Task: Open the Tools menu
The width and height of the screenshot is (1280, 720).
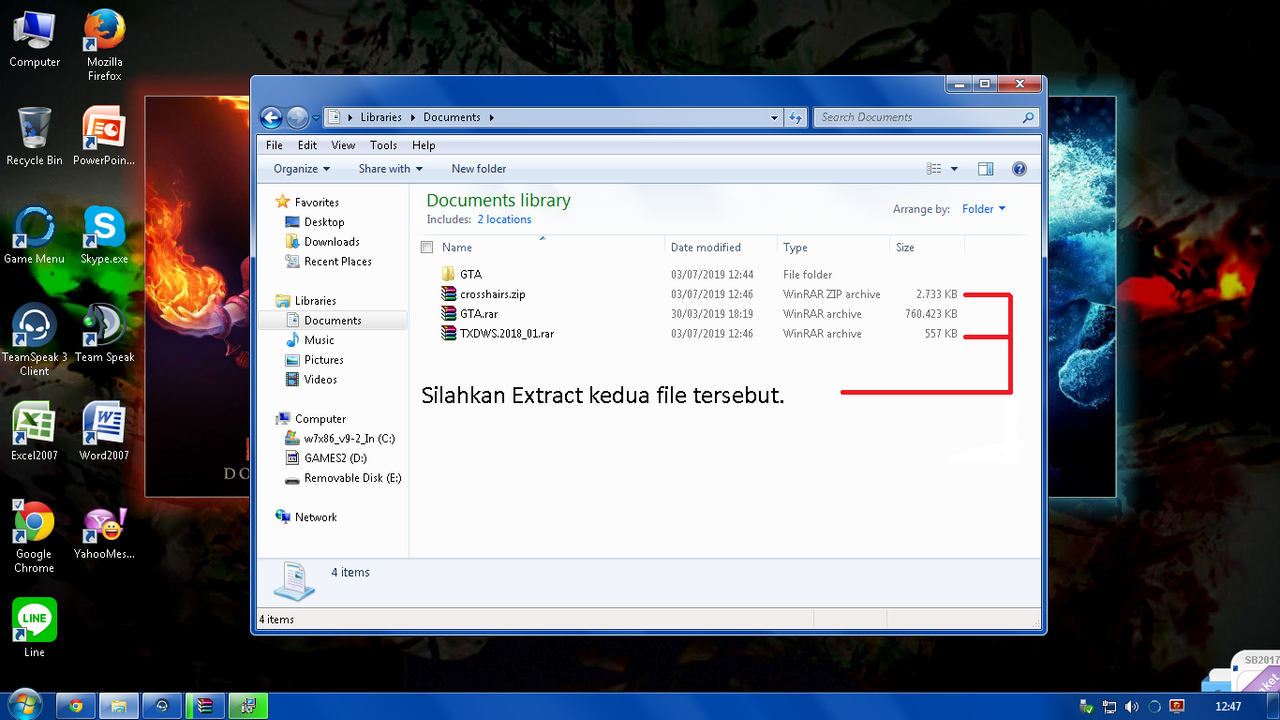Action: [x=383, y=145]
